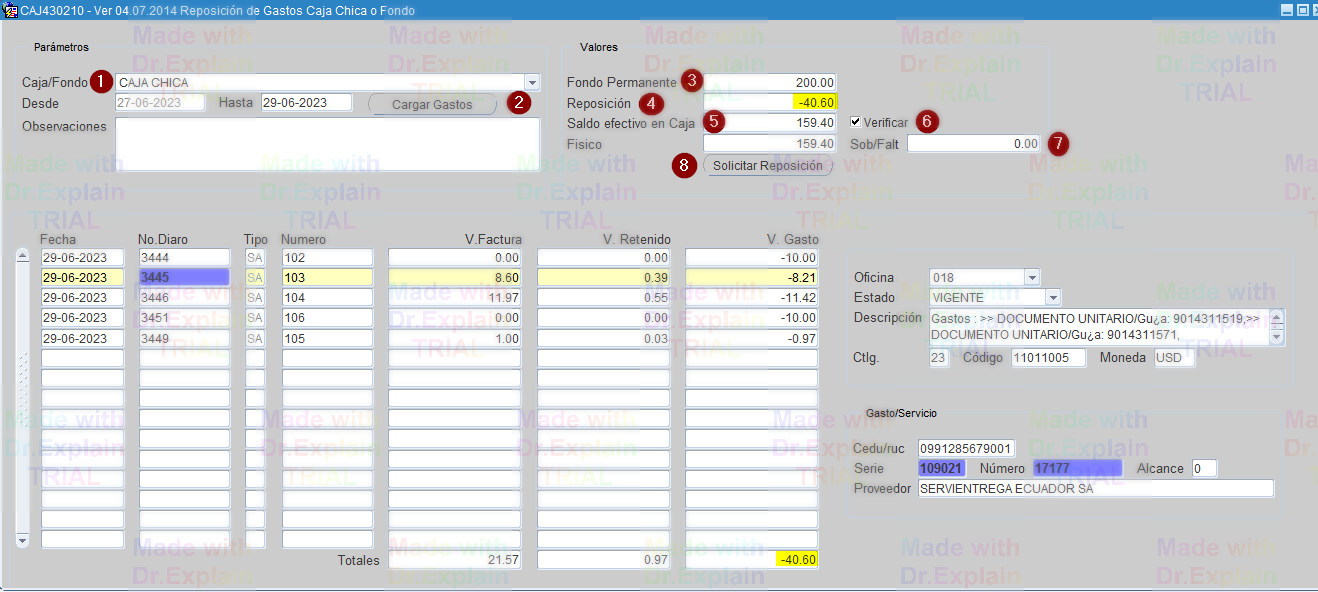Select diary number 3446 in the table
The image size is (1318, 592).
(x=184, y=297)
